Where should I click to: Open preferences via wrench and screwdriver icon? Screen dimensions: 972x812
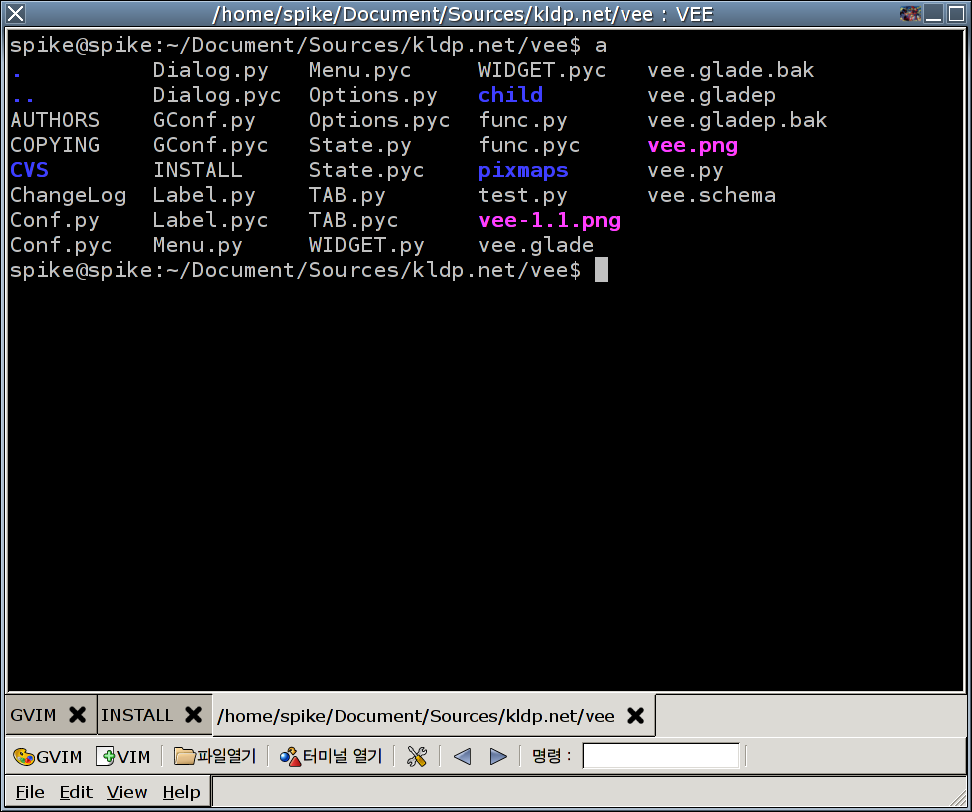pyautogui.click(x=417, y=756)
